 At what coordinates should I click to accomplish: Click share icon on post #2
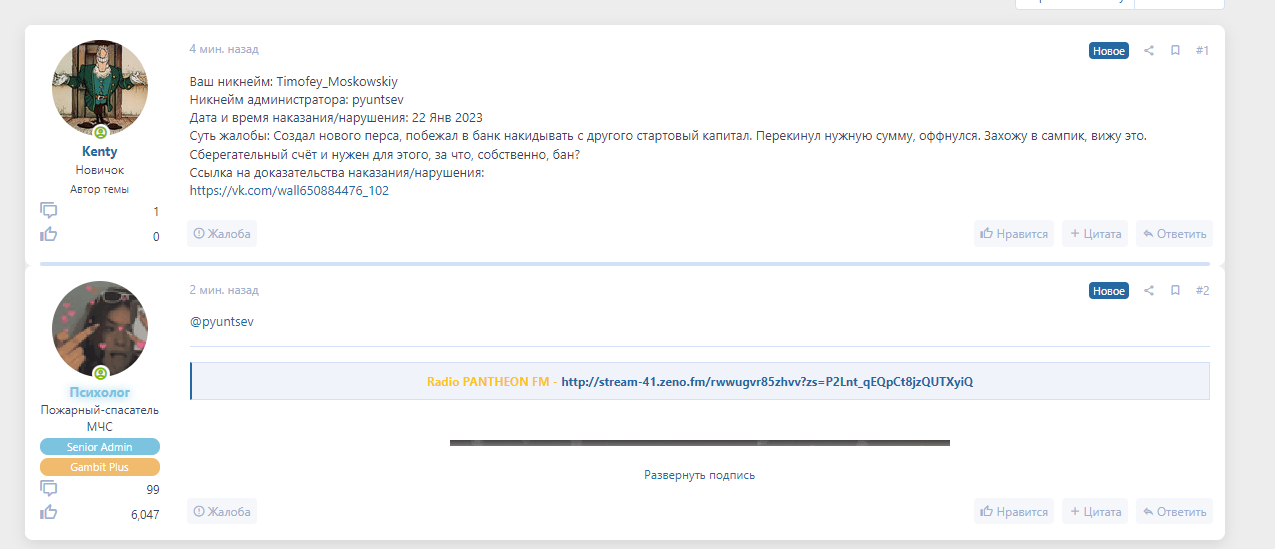coord(1149,291)
